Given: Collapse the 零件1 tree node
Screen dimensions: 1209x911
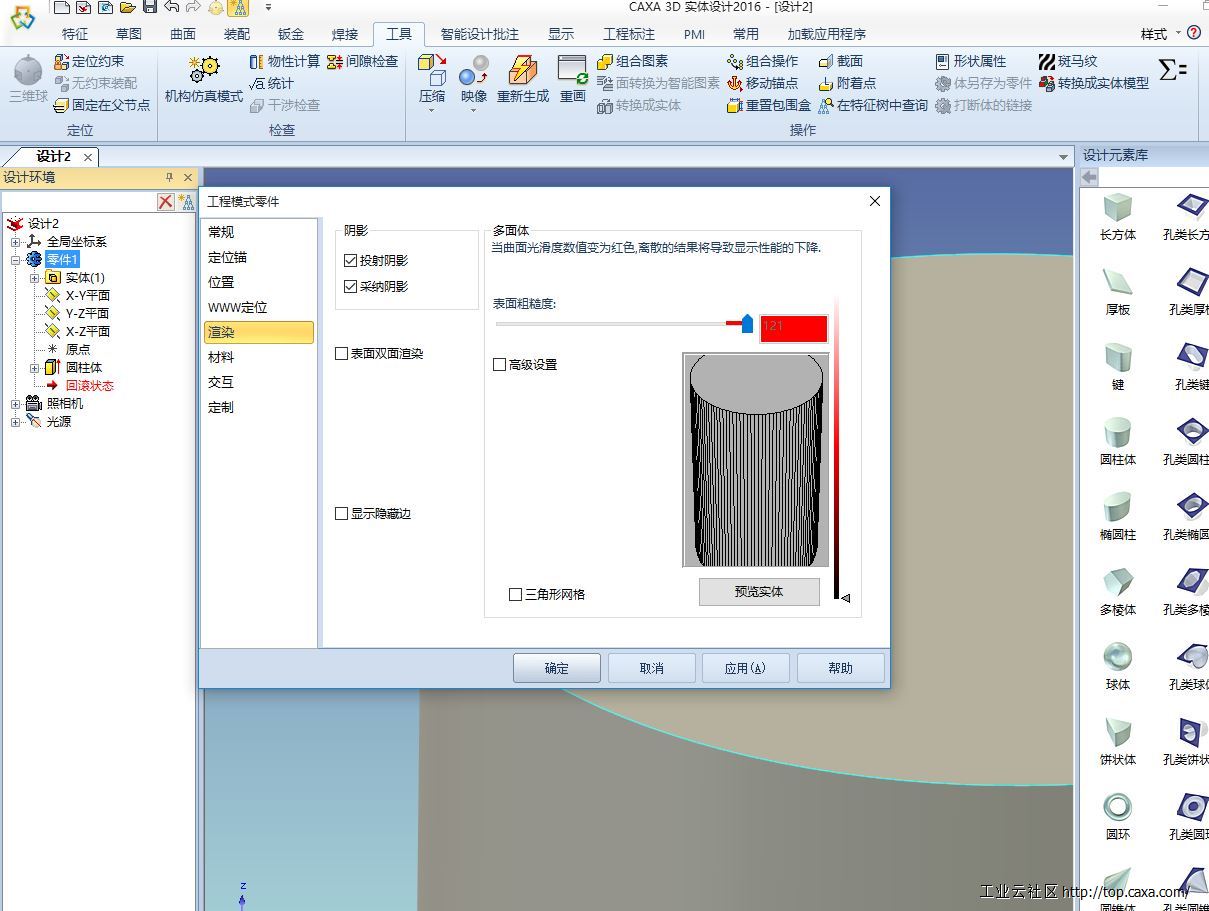Looking at the screenshot, I should [x=15, y=260].
